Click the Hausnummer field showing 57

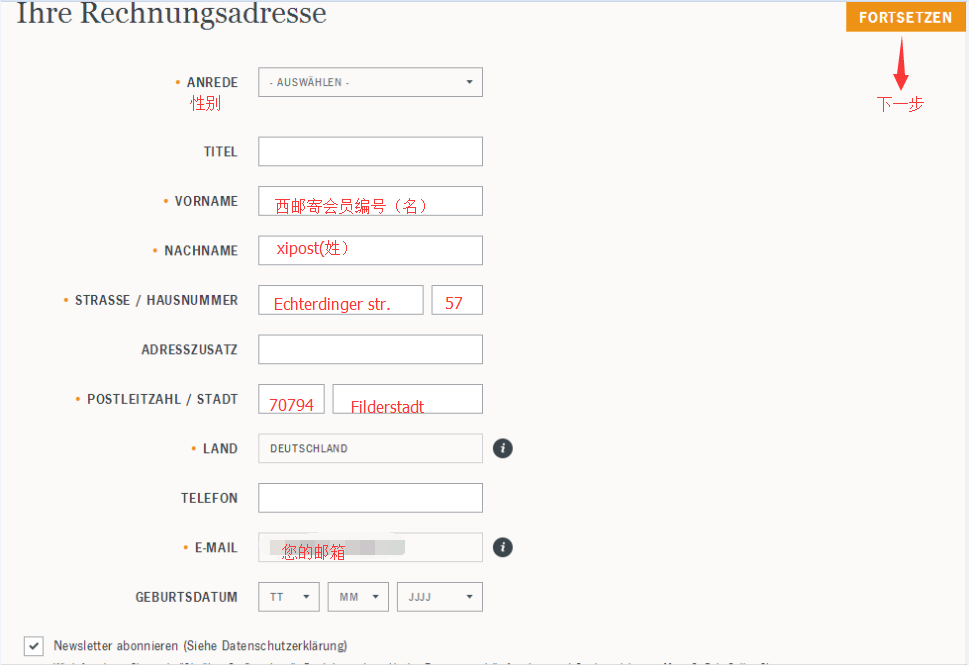pos(457,300)
